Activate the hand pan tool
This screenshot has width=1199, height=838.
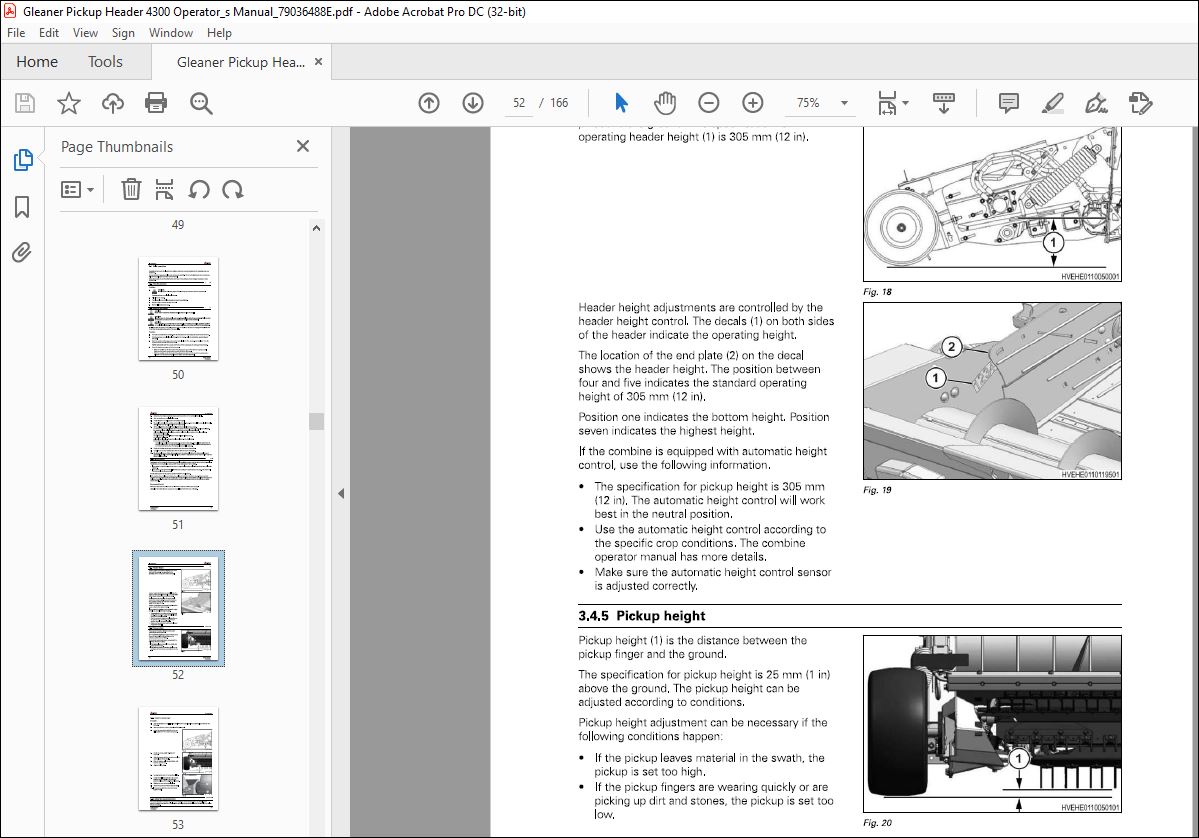click(665, 103)
